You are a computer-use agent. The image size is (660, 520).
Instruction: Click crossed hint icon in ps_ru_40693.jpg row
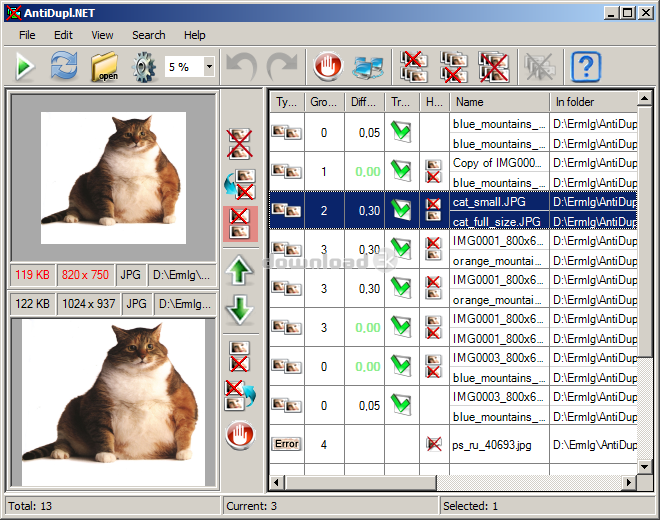(x=434, y=444)
